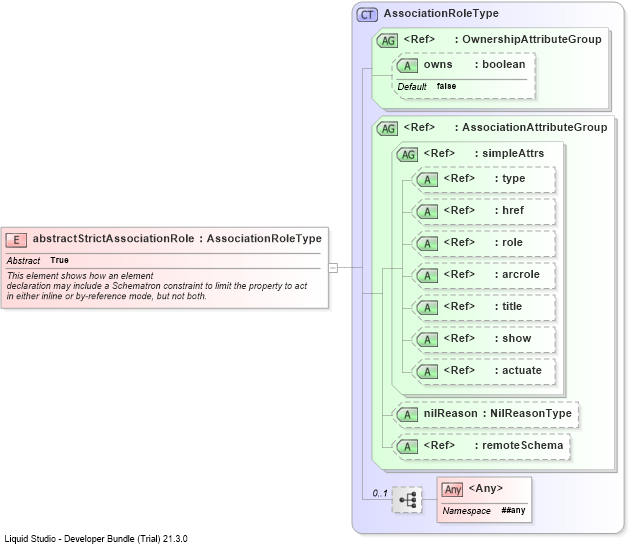
Task: Click the CT complex type icon
Action: 367,15
